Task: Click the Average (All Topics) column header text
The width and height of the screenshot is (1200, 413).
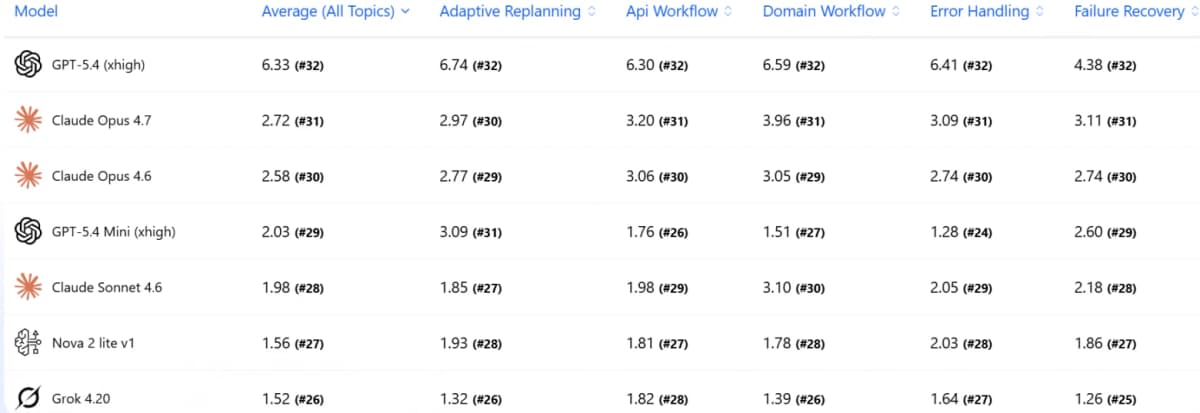Action: pyautogui.click(x=327, y=12)
